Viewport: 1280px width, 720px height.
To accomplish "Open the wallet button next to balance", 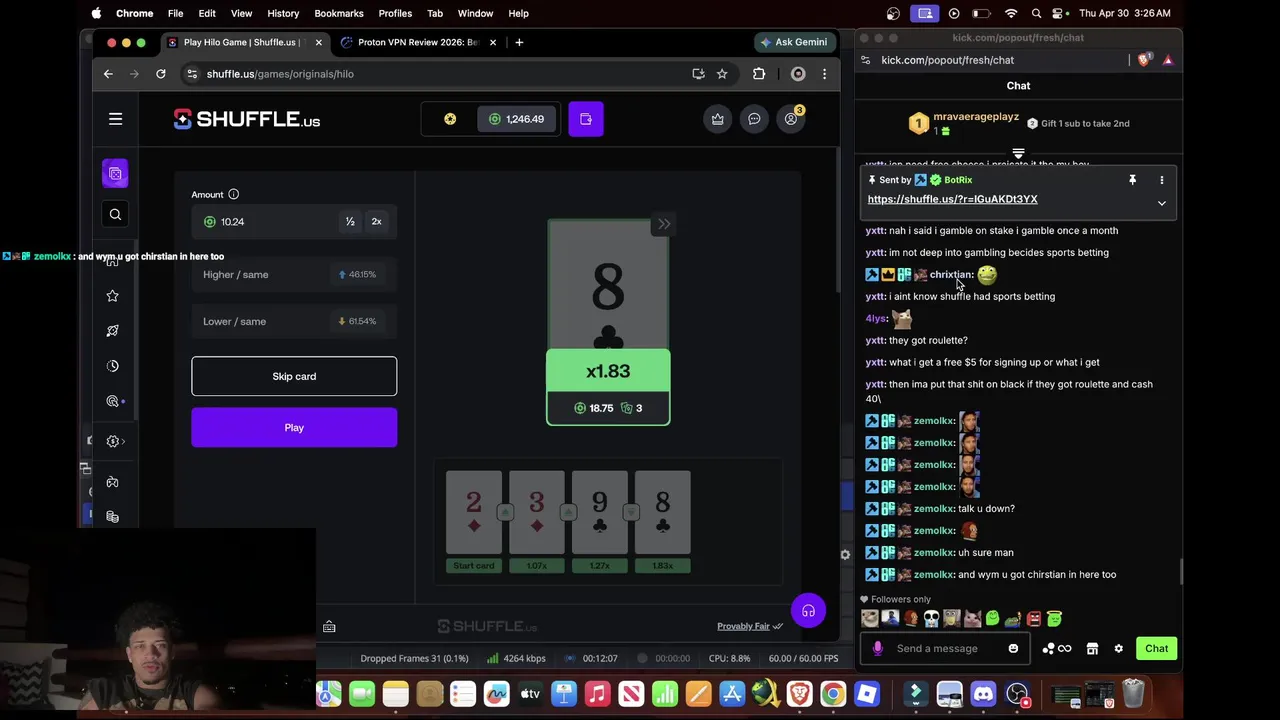I will (x=586, y=119).
